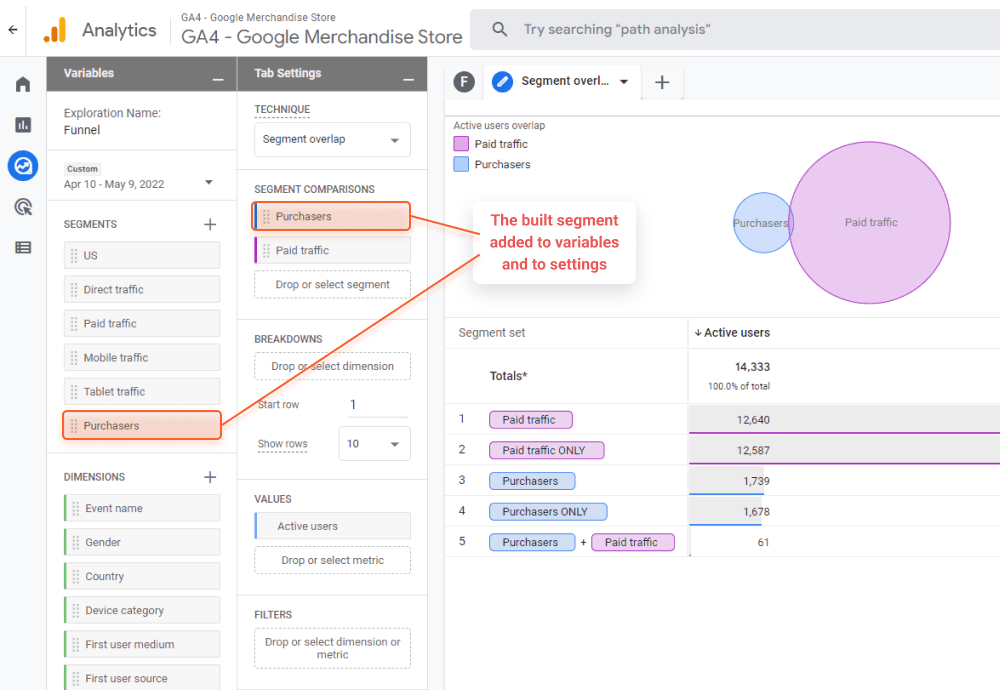Select the Direct traffic segment

click(142, 290)
